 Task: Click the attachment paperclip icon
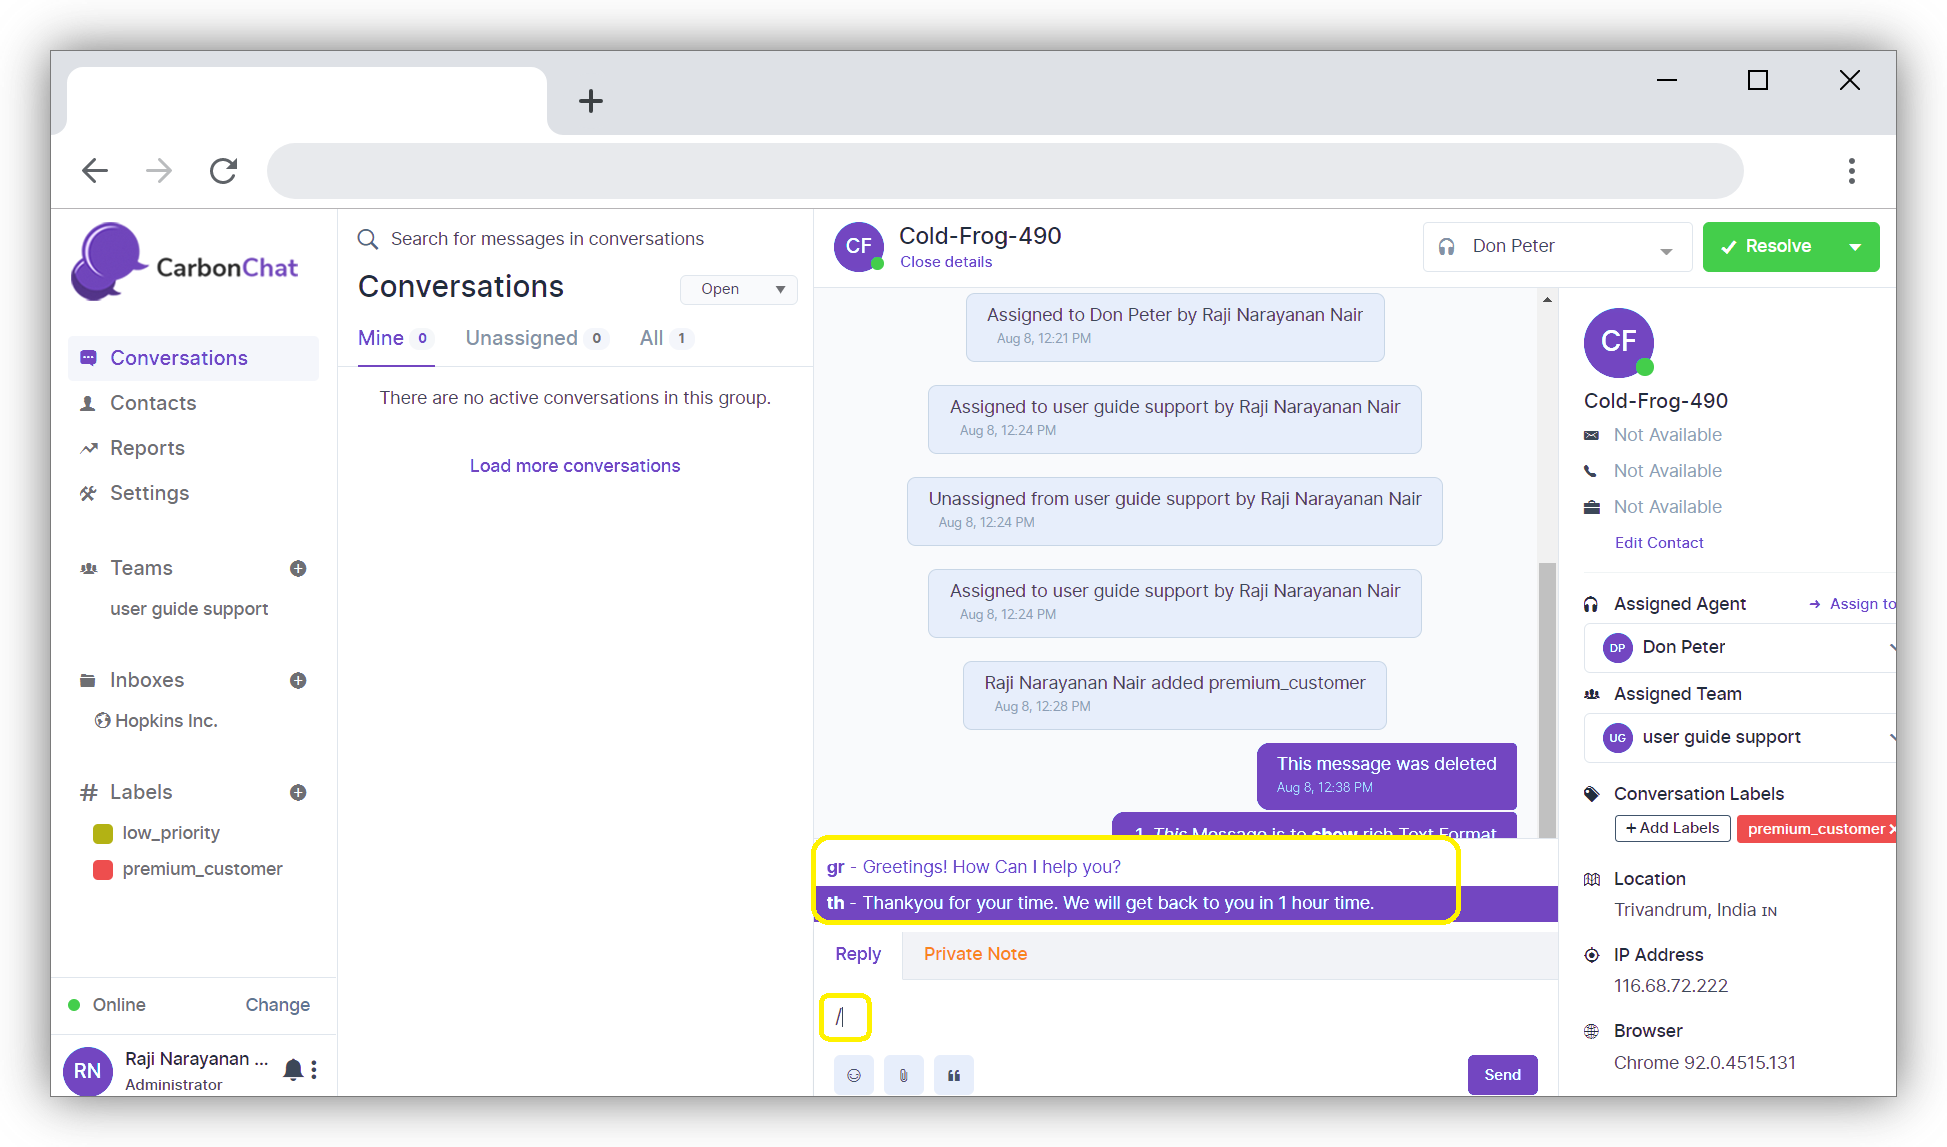903,1075
